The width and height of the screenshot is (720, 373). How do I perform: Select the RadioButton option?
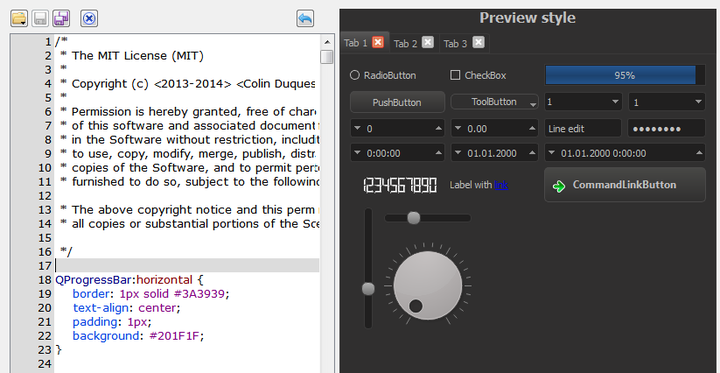[x=383, y=75]
